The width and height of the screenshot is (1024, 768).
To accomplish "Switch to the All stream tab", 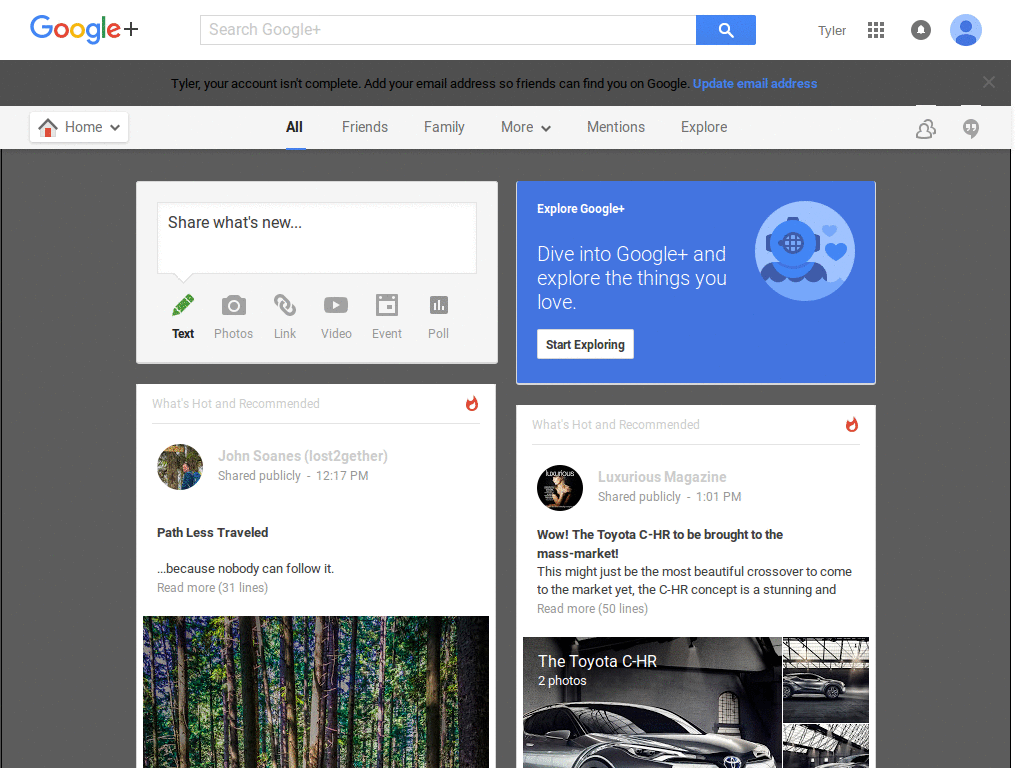I will (x=295, y=127).
